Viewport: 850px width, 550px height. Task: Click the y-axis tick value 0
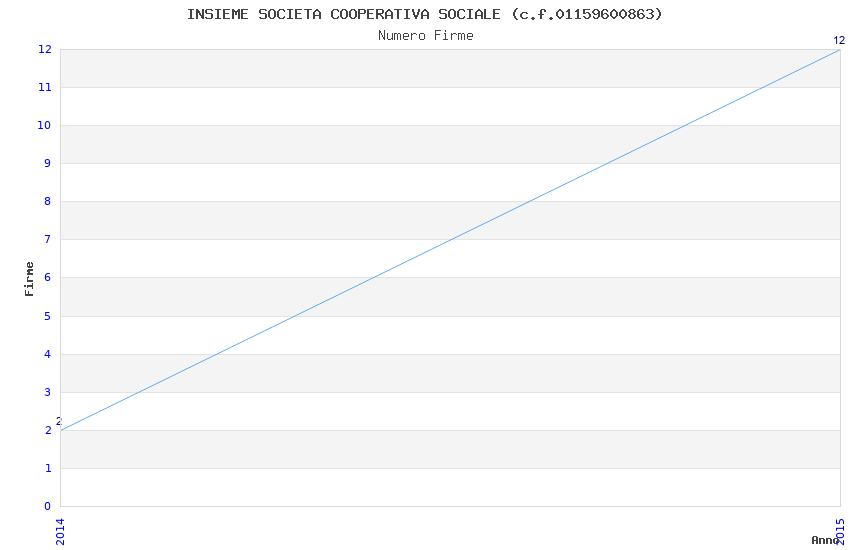[x=48, y=506]
